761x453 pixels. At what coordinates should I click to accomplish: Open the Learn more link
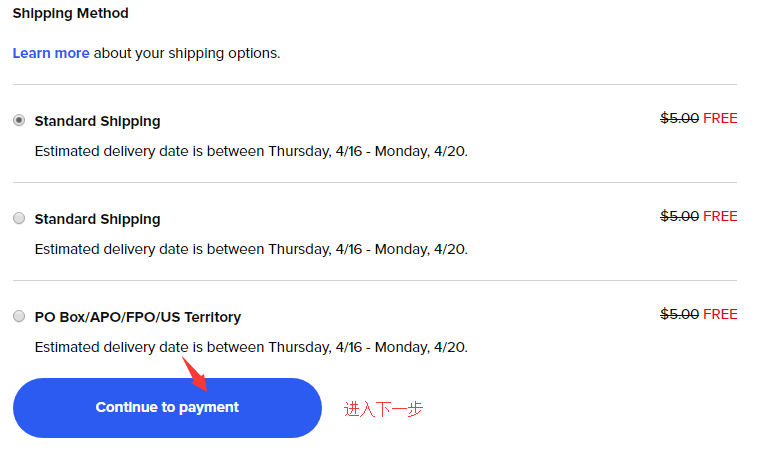51,53
